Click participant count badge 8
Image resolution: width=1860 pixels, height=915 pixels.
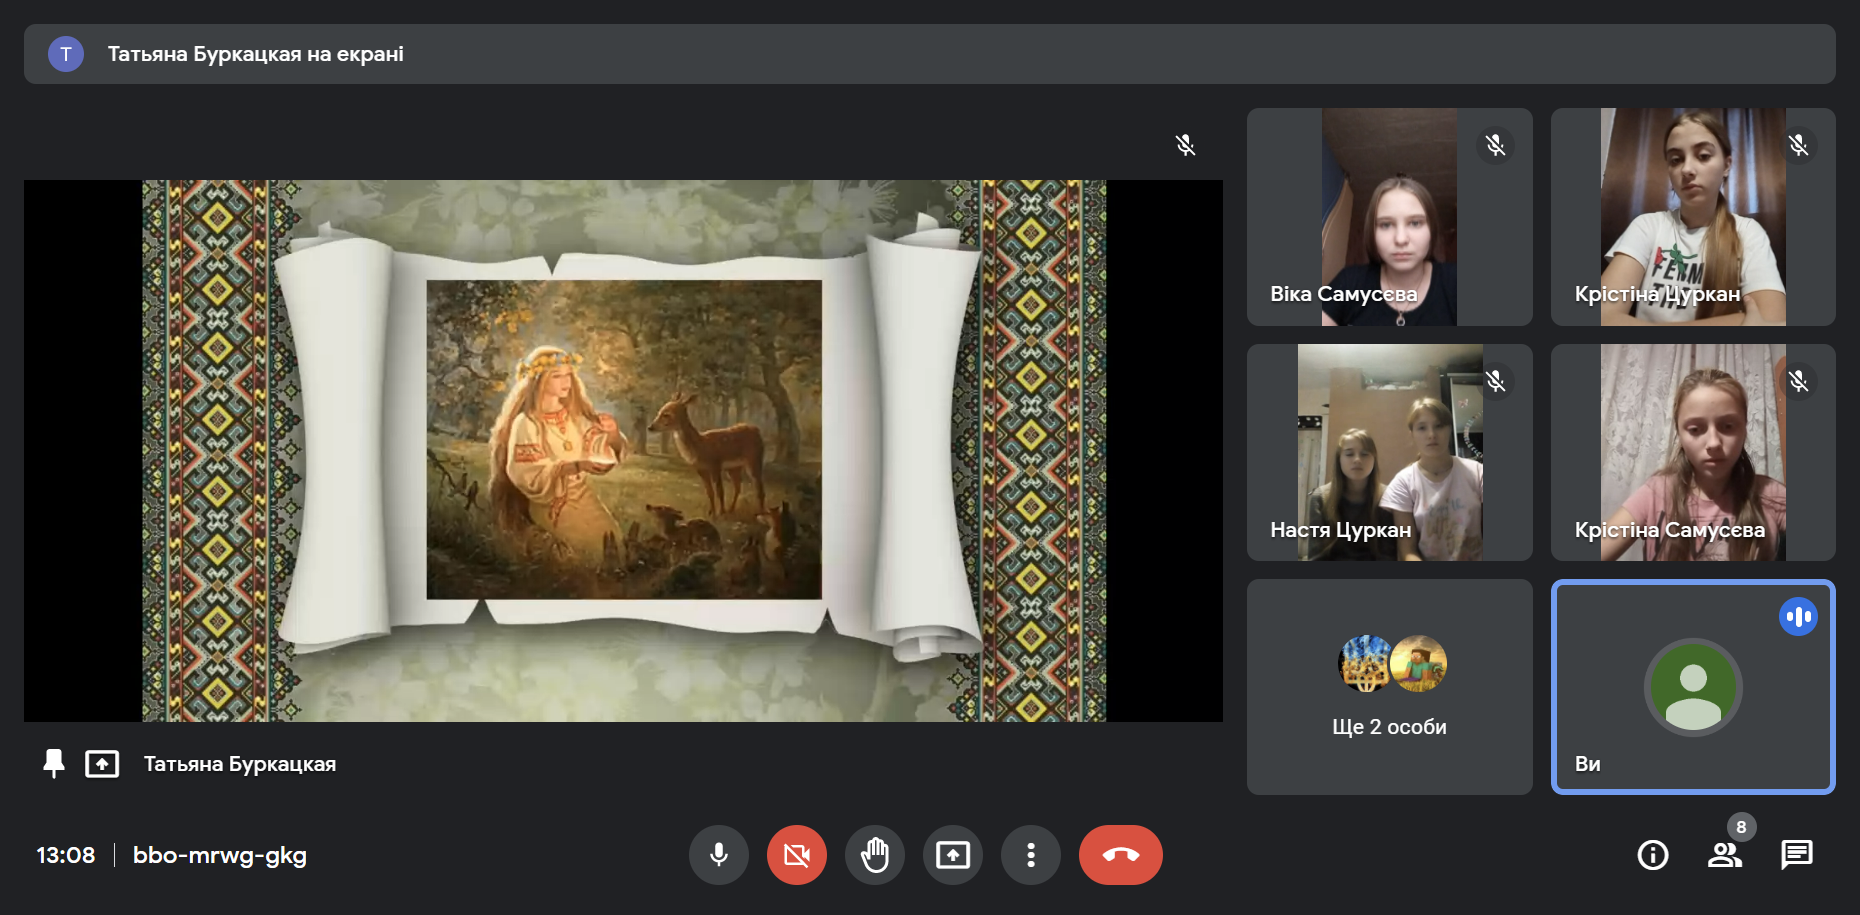[1741, 827]
